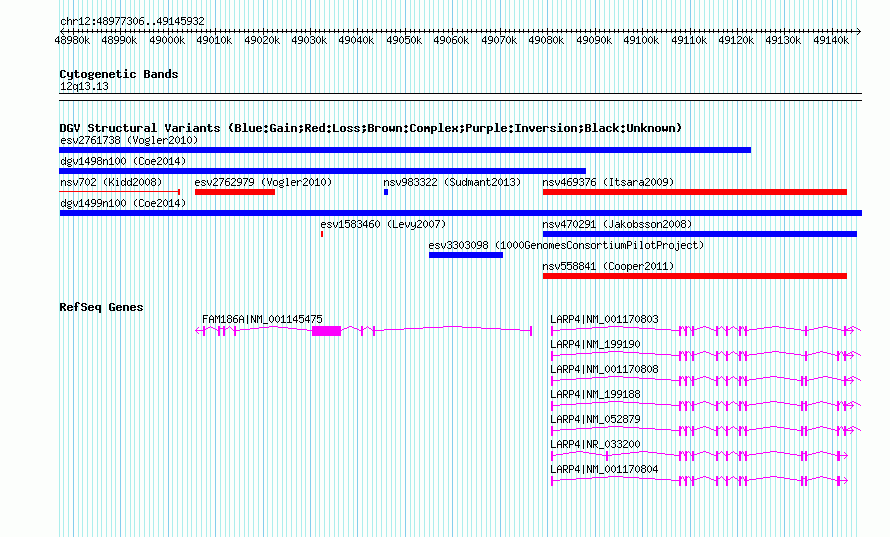Open the nsv558841 (Cooper2011) variant label

[608, 266]
